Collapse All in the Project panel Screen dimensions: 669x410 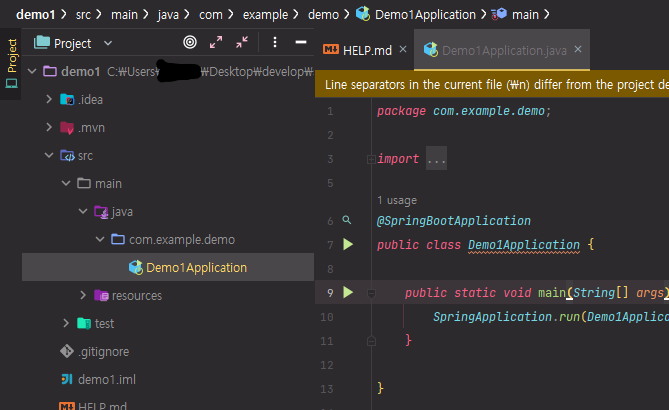[x=242, y=42]
